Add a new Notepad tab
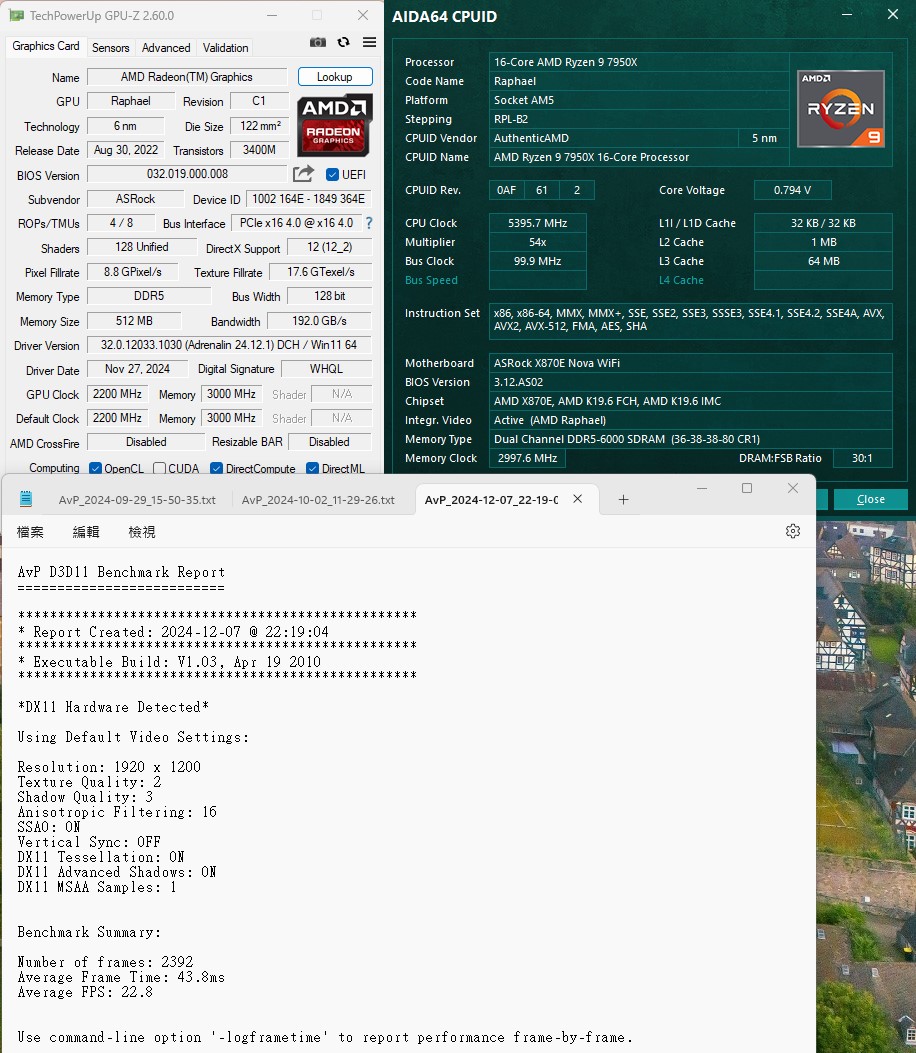 (x=623, y=500)
